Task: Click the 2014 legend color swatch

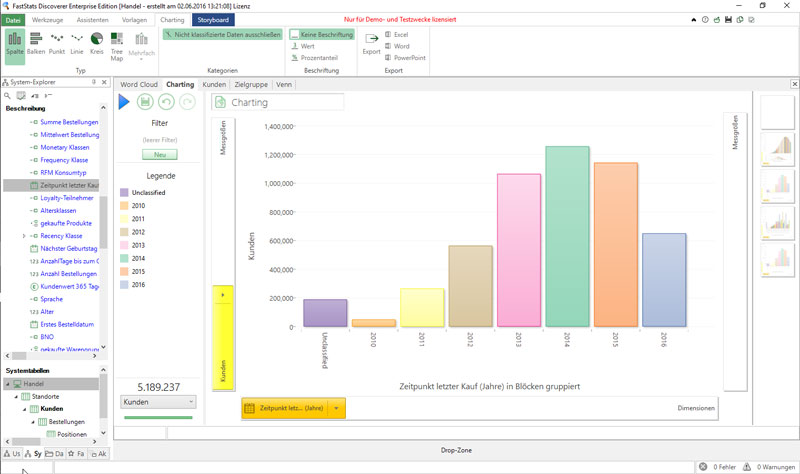Action: click(x=124, y=257)
